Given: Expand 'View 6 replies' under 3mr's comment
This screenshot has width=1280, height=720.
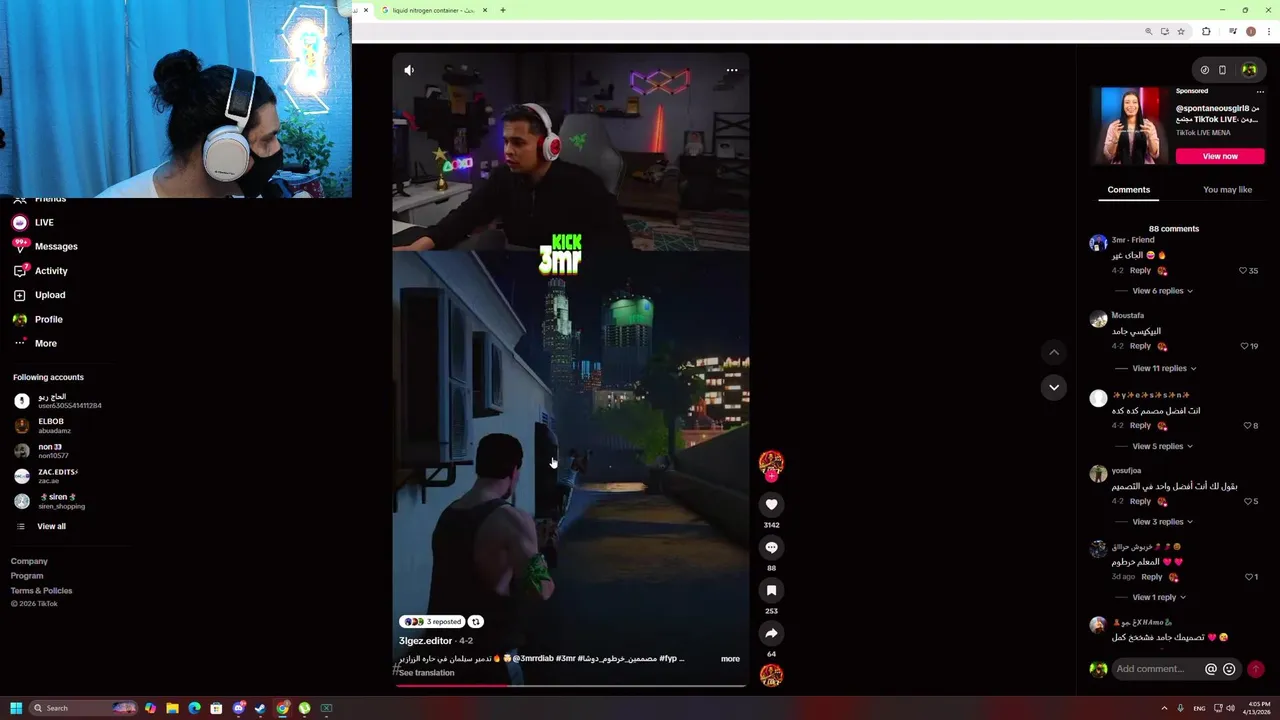Looking at the screenshot, I should pos(1162,291).
